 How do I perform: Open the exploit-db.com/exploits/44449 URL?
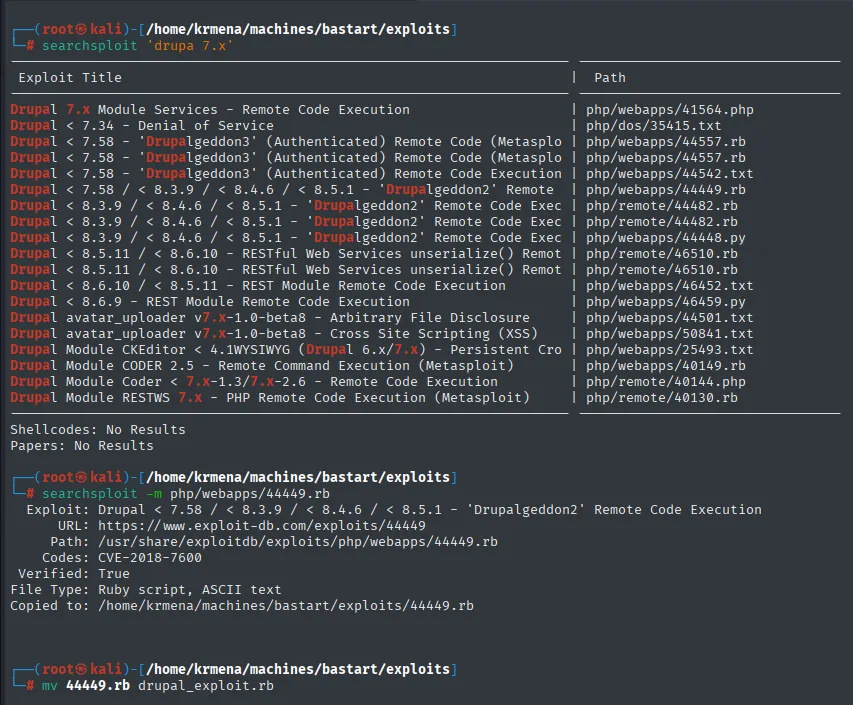point(262,526)
